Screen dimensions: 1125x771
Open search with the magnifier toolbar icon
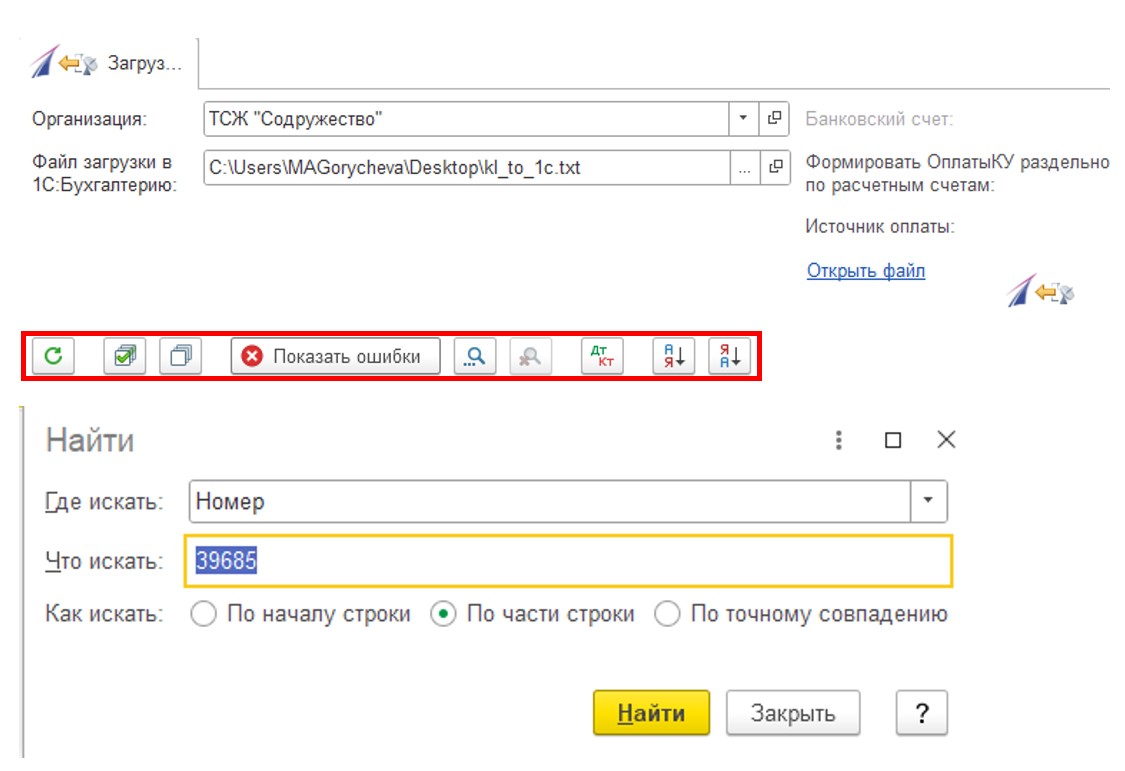pos(475,356)
